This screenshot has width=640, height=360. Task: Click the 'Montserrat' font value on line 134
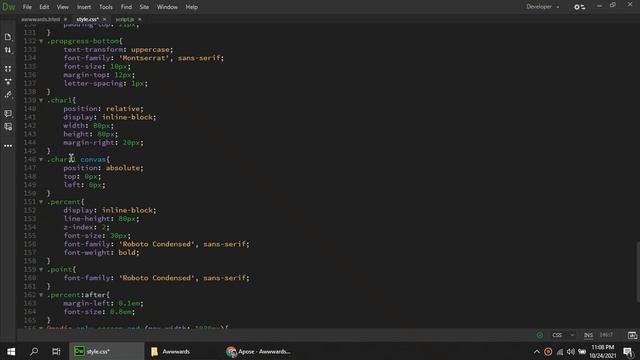[144, 58]
